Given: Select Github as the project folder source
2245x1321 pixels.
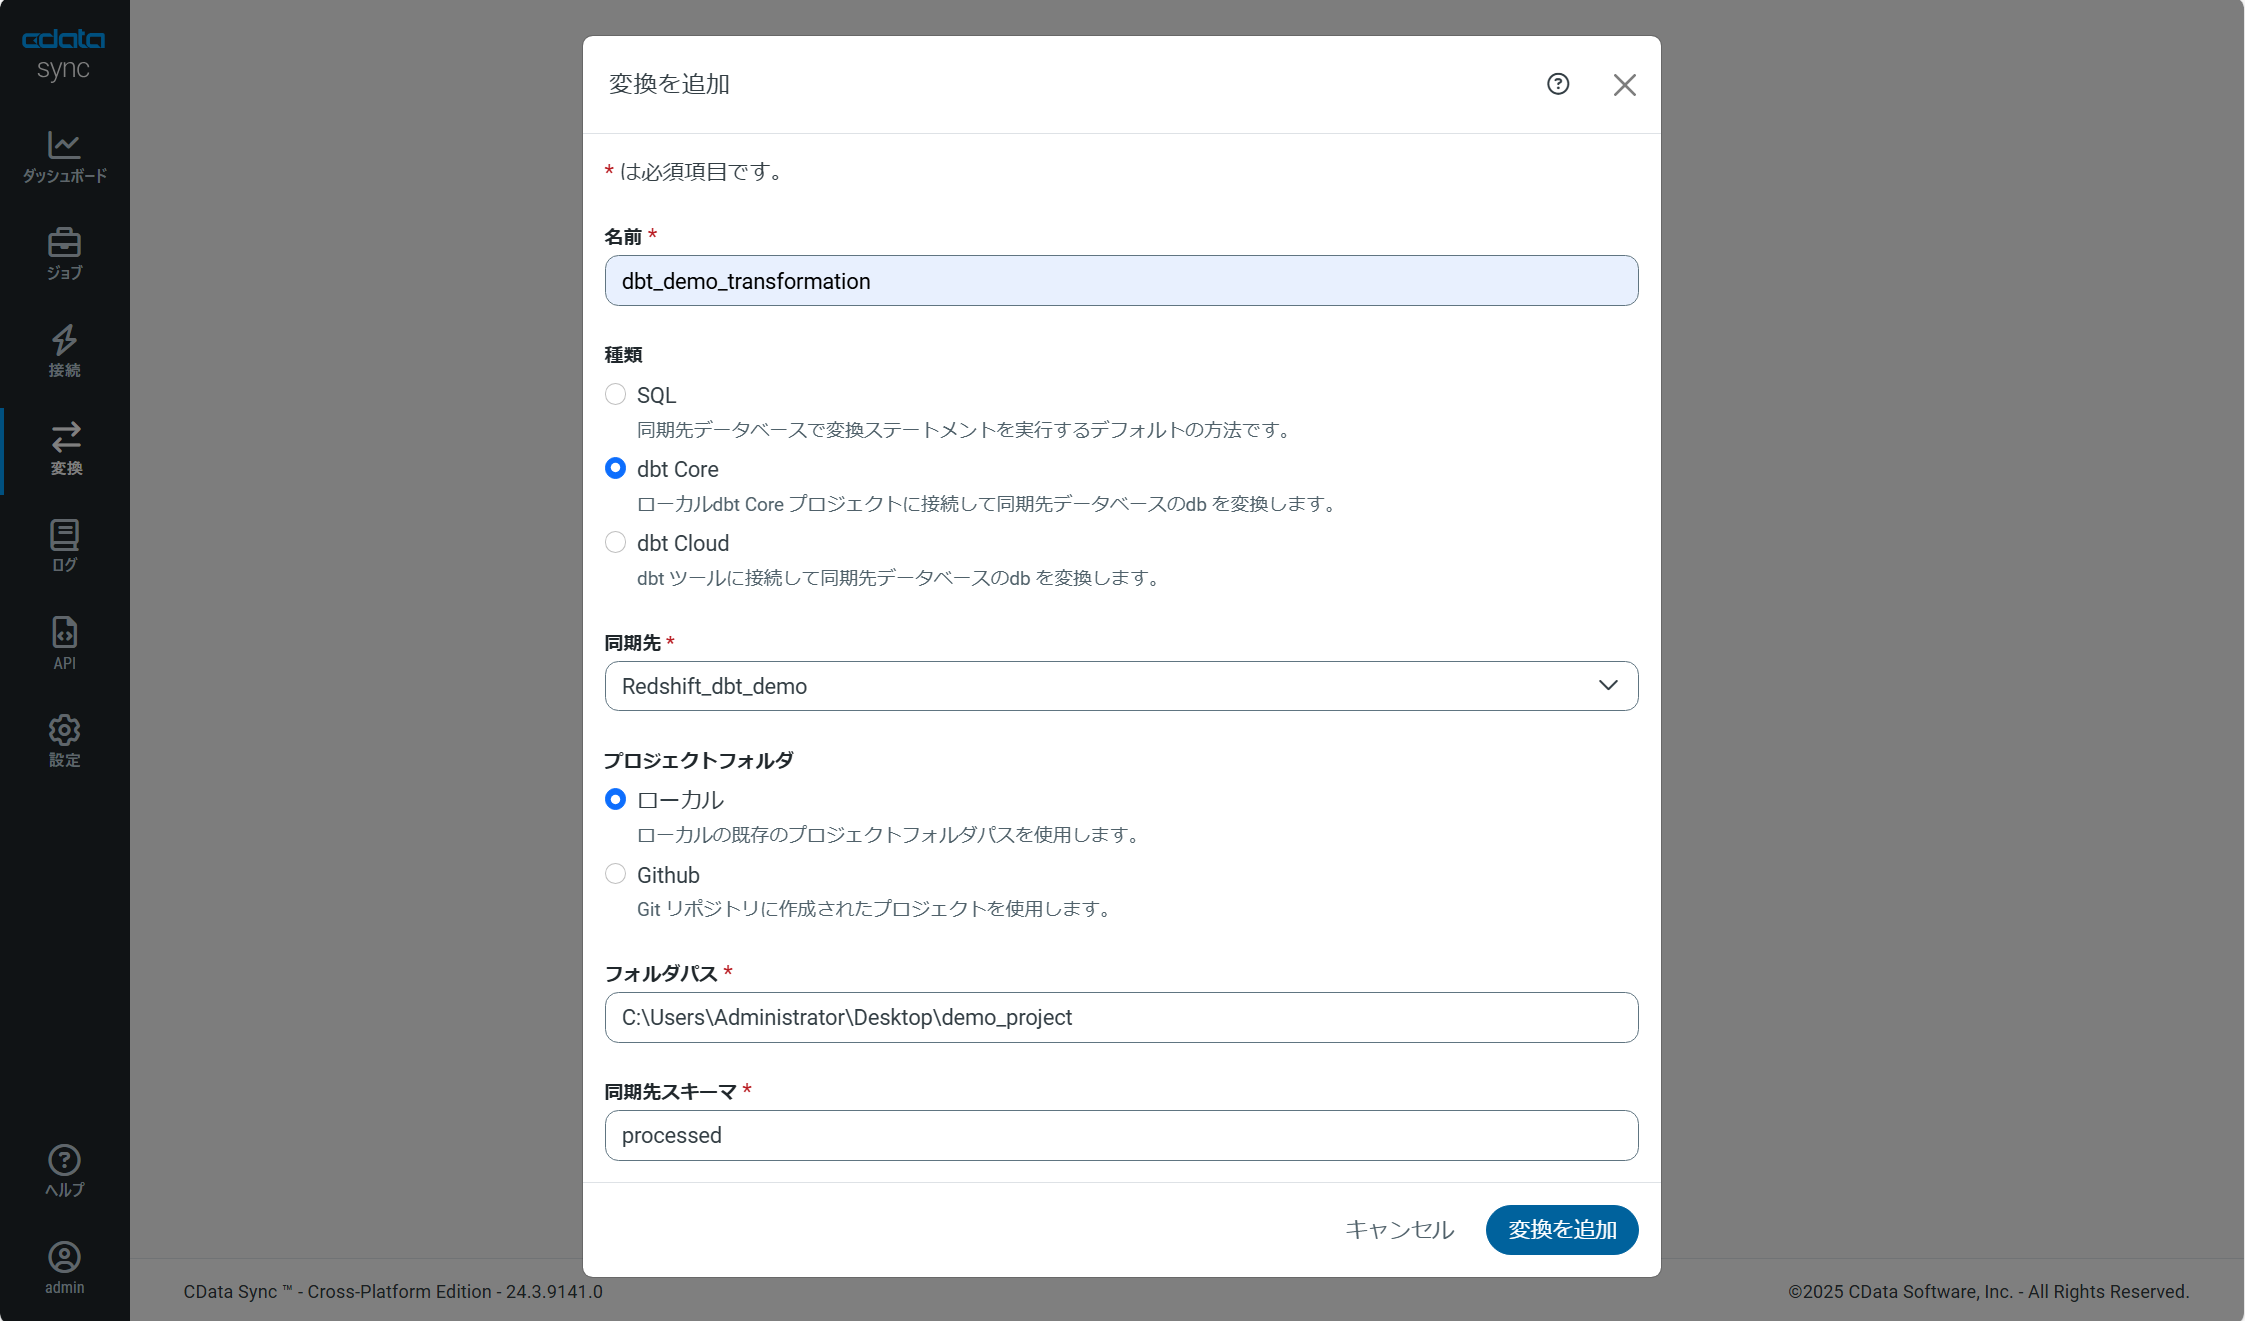Looking at the screenshot, I should 615,873.
